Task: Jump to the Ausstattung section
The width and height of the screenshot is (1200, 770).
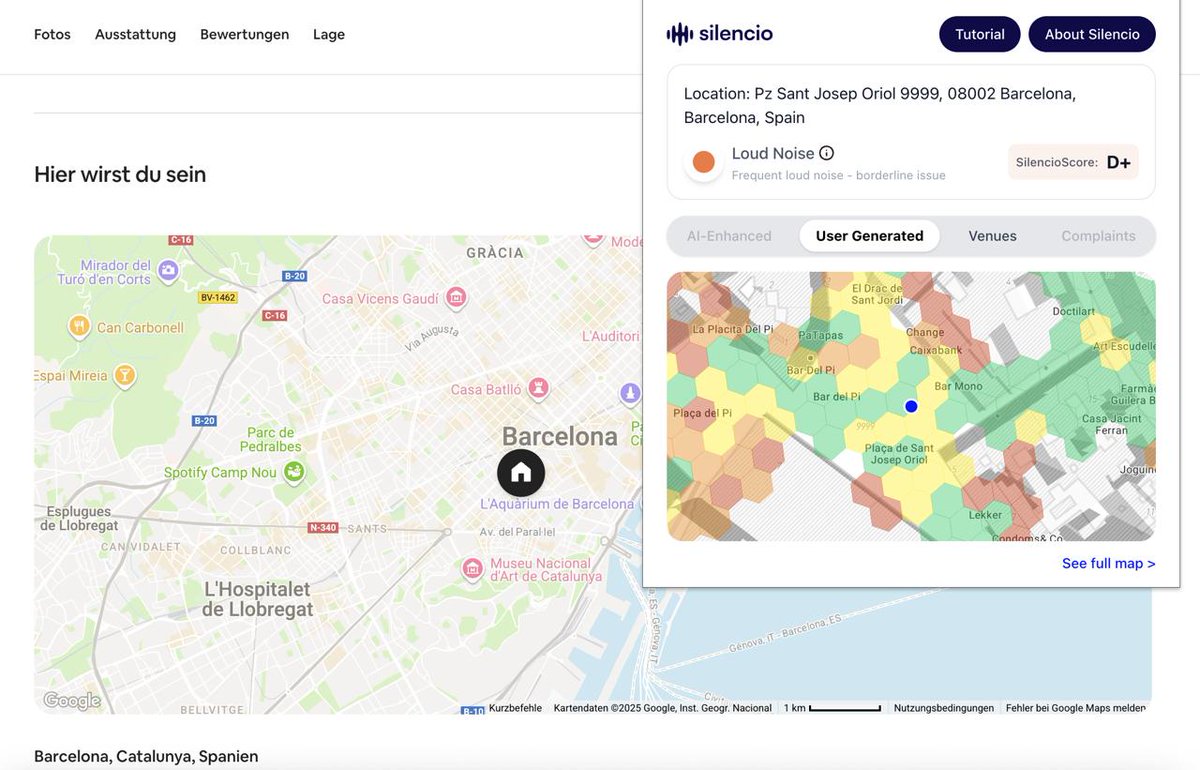Action: (x=135, y=34)
